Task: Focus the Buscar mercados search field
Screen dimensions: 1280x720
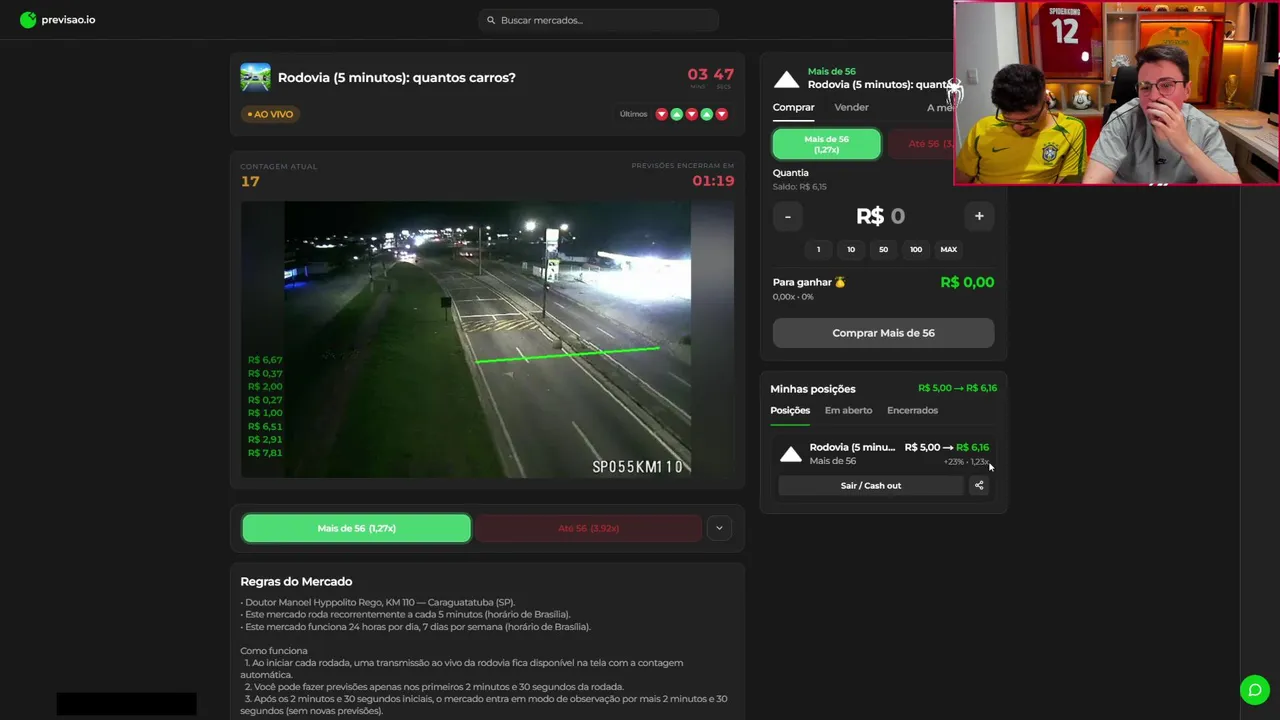Action: [598, 20]
